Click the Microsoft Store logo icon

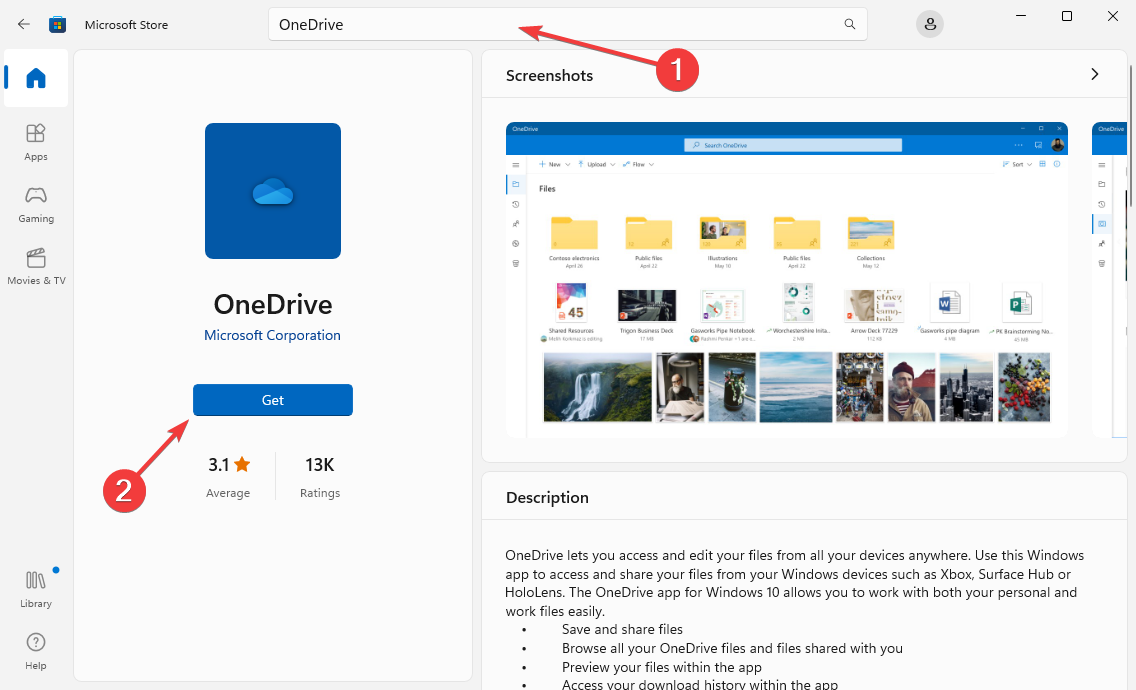pyautogui.click(x=57, y=25)
